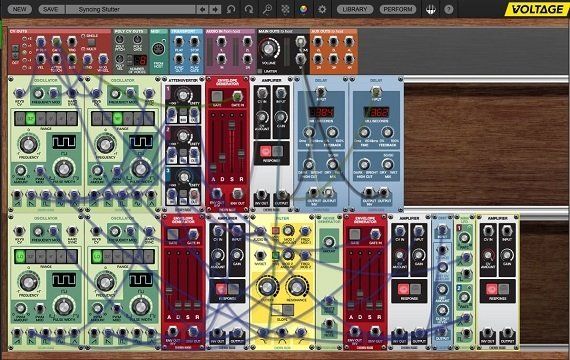Click the 362 milliseconds display on second Delay
This screenshot has width=570, height=360.
tap(376, 112)
